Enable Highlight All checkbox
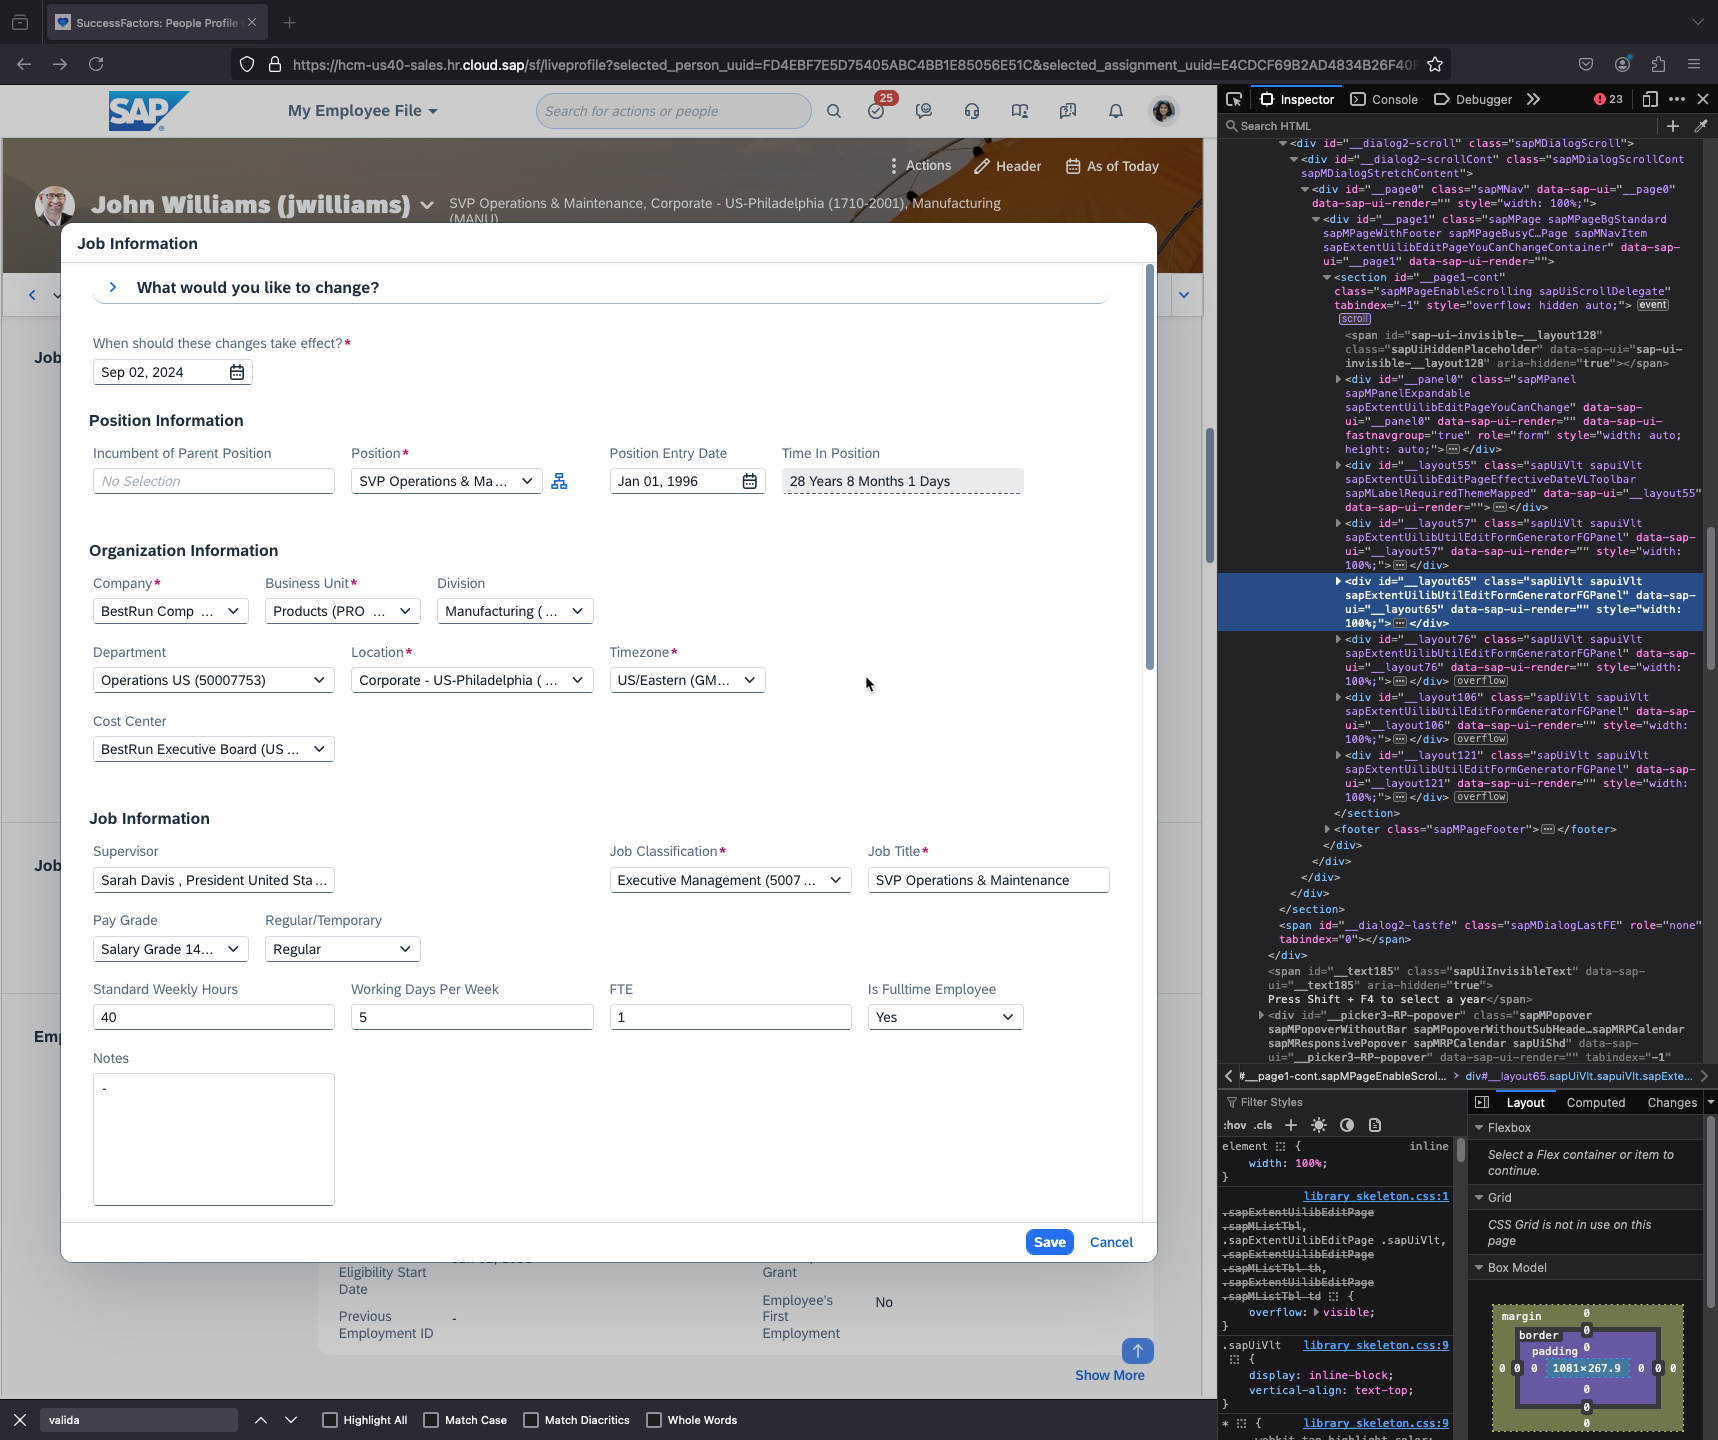Screen dimensions: 1718x1440 coord(330,1420)
